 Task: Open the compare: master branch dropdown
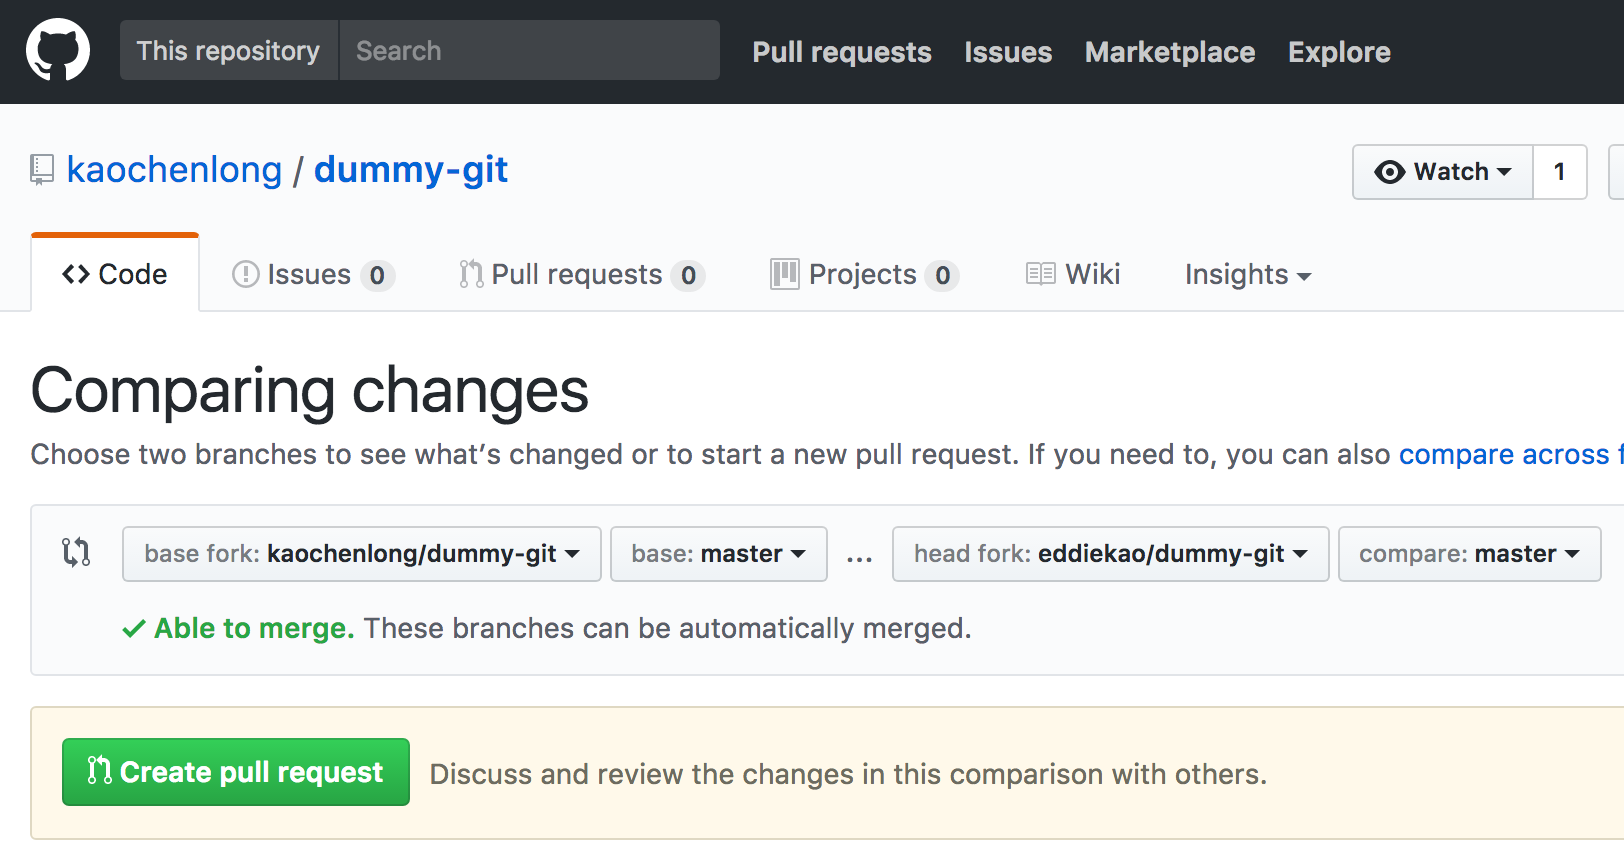coord(1469,554)
